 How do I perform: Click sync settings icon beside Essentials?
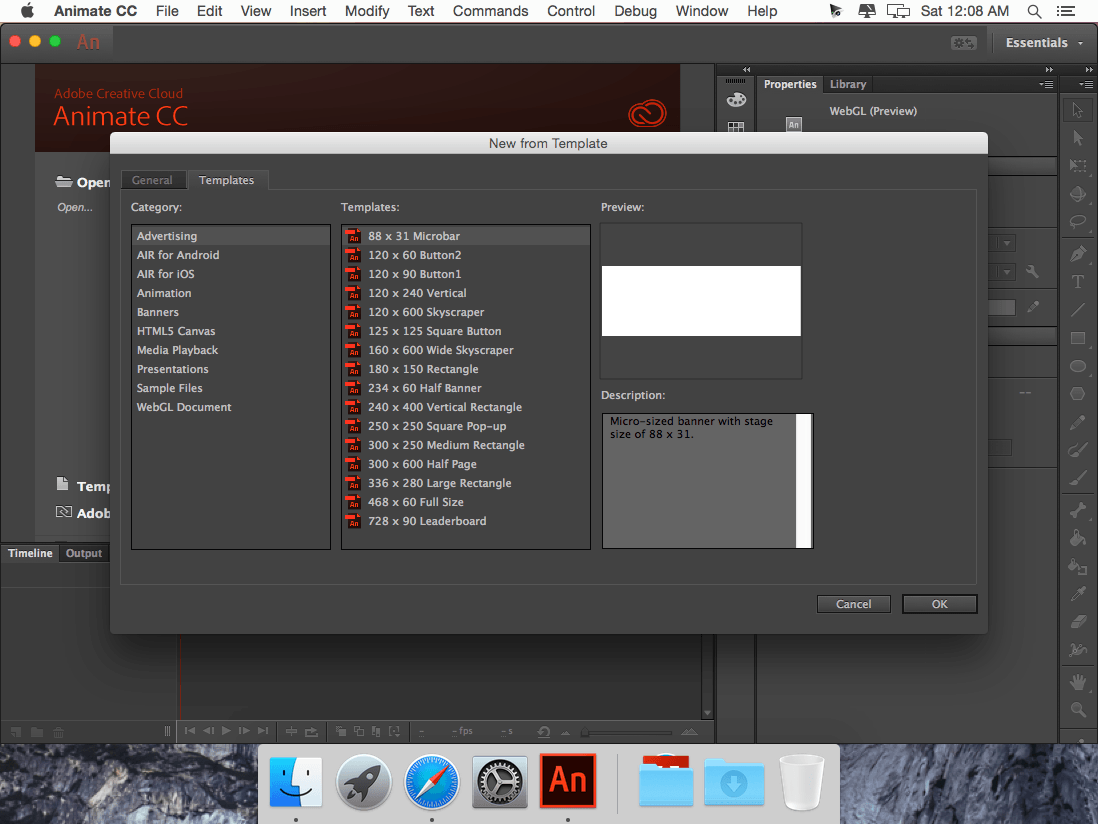(x=964, y=43)
